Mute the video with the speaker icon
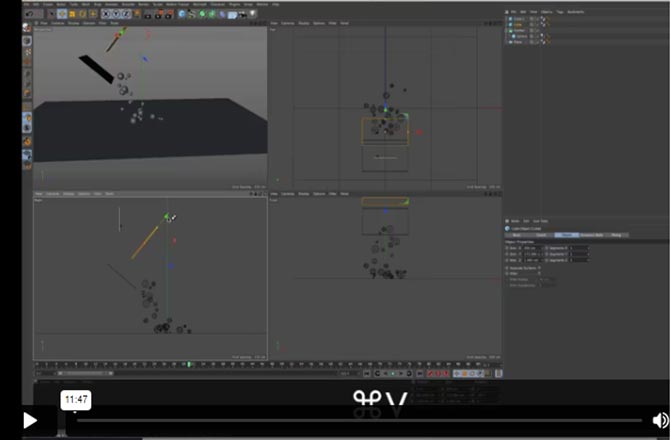670x440 pixels. click(x=660, y=420)
